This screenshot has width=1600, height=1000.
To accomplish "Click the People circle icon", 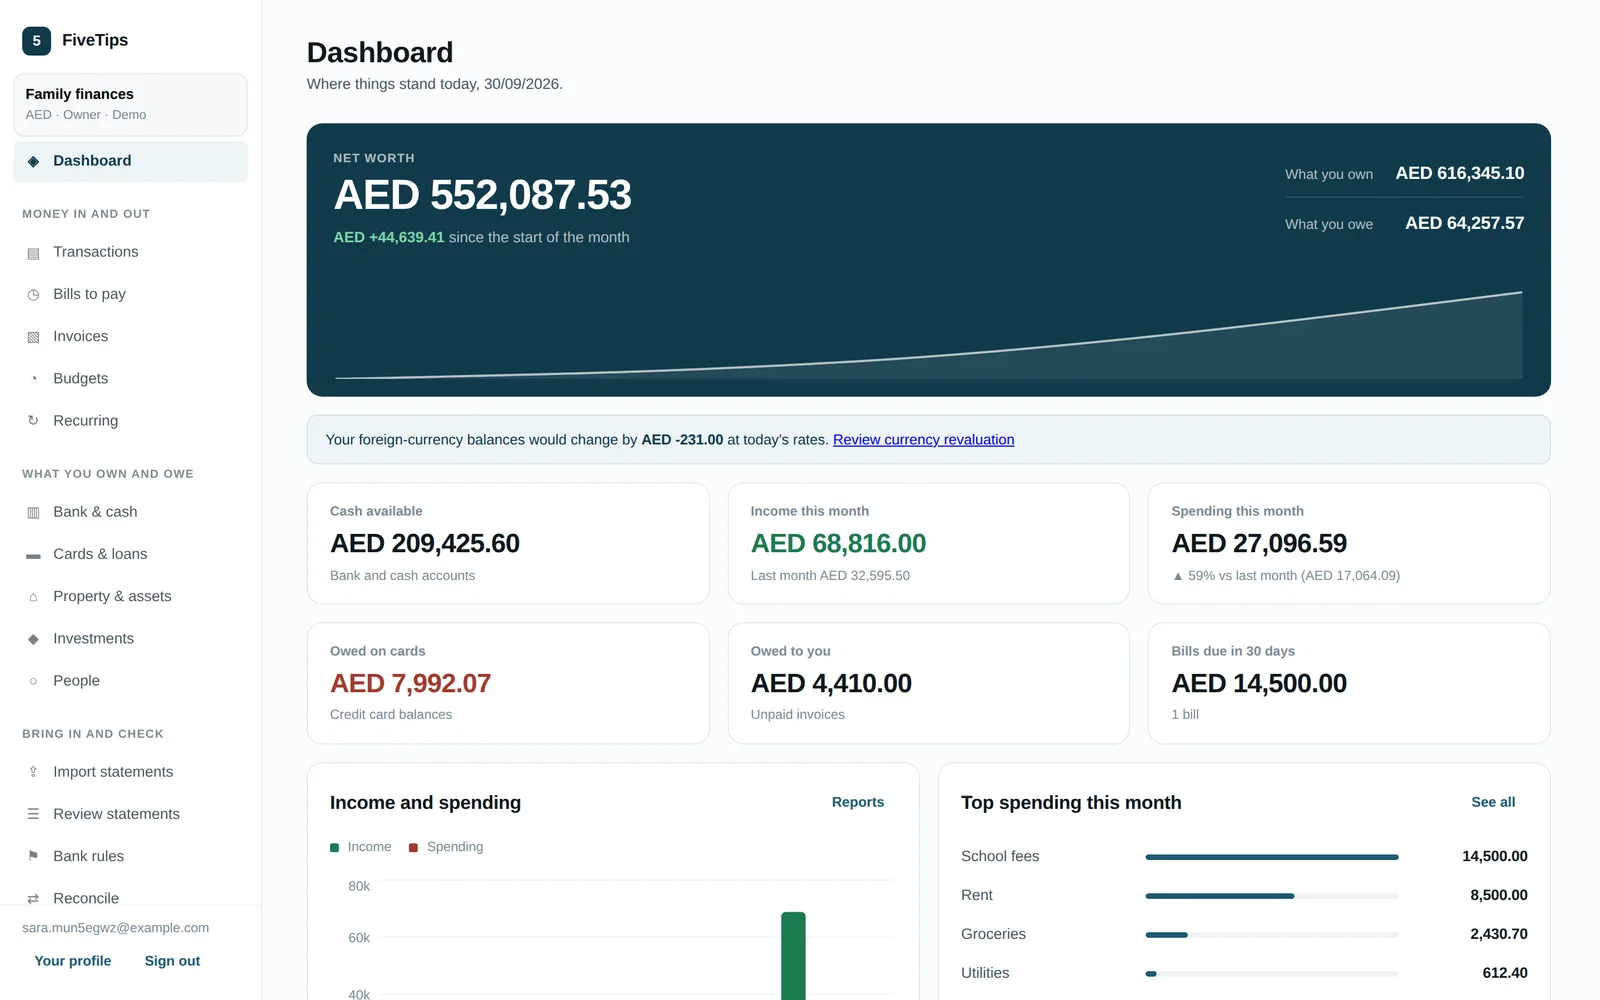I will [x=33, y=681].
